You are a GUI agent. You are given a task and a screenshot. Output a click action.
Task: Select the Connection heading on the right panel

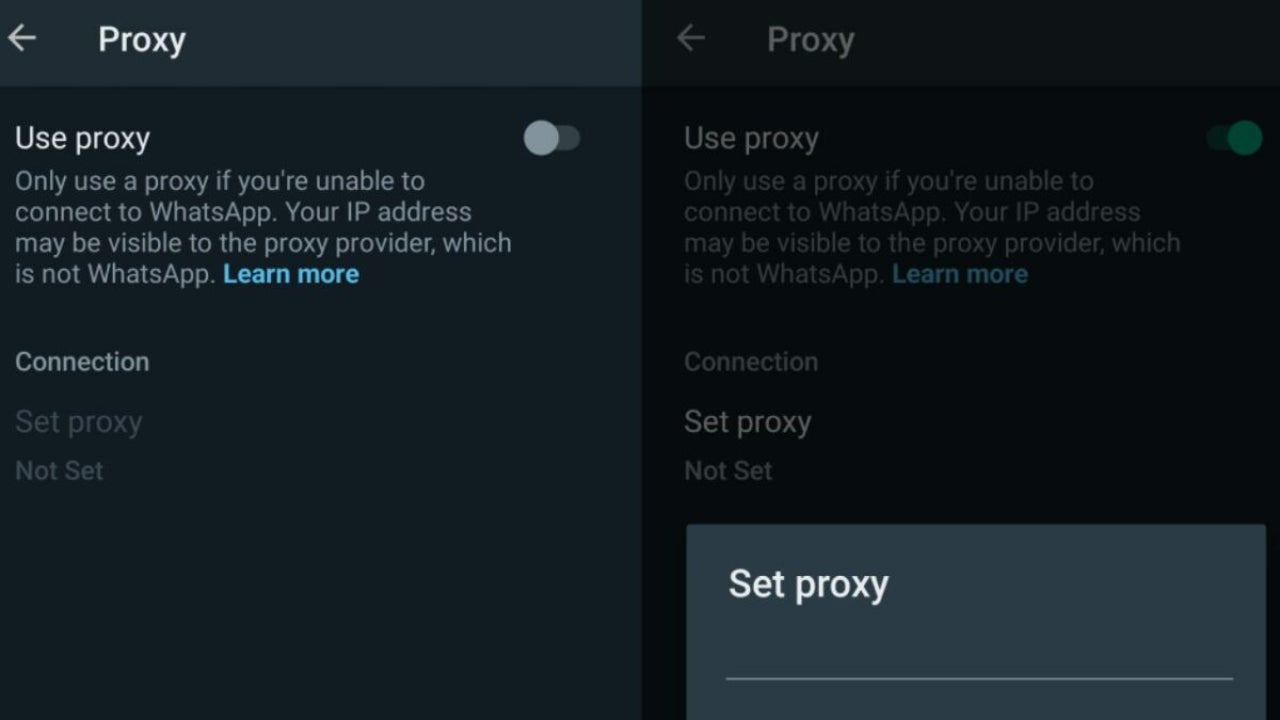751,361
